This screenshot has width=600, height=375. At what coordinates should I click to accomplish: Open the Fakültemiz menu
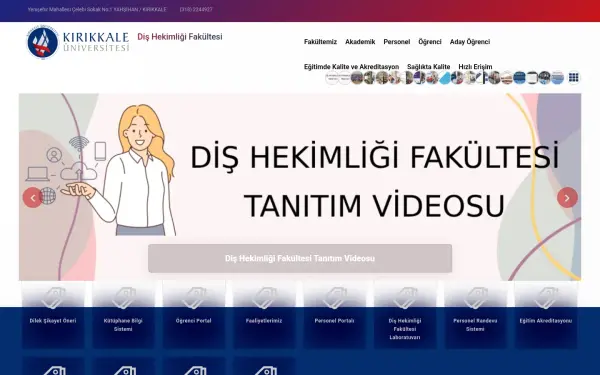320,42
